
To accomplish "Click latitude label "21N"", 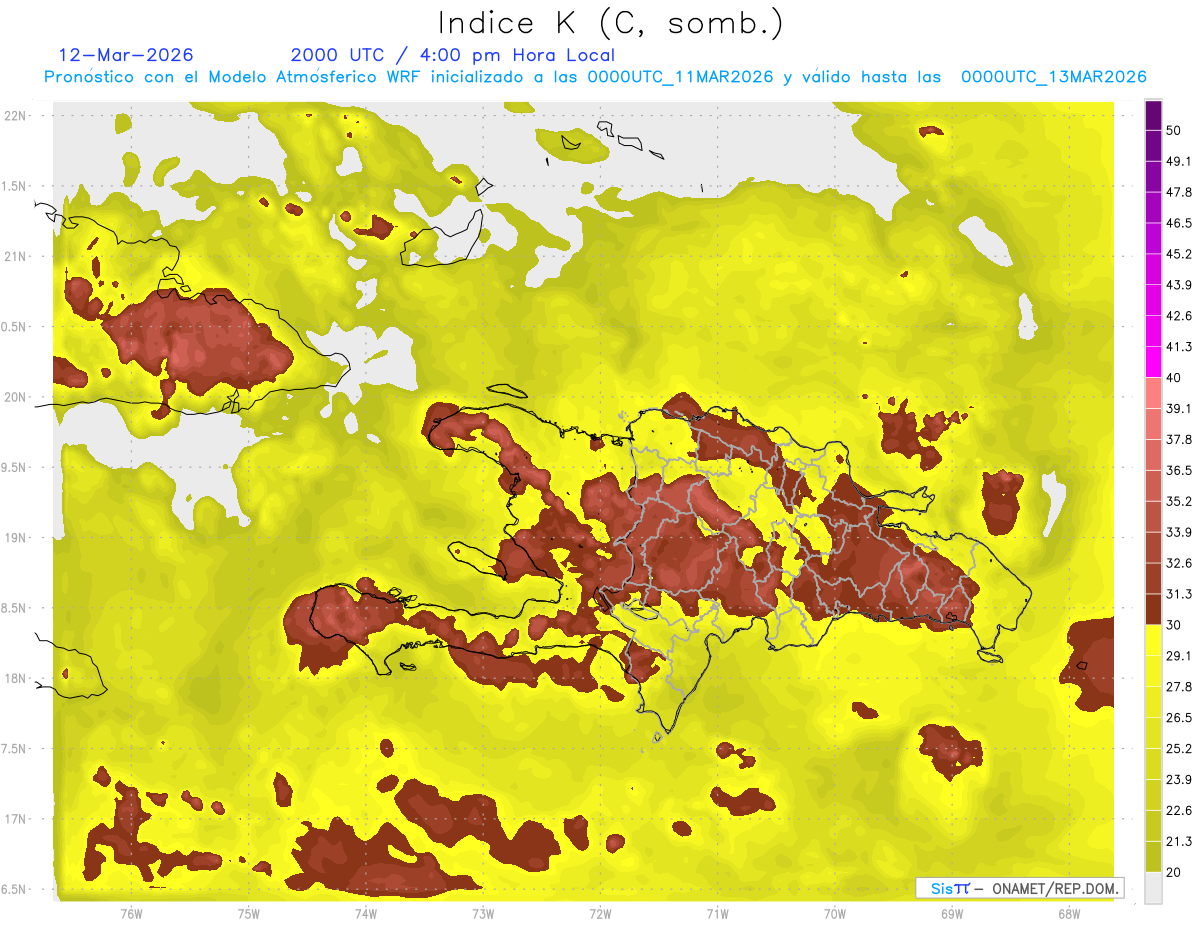I will click(17, 257).
